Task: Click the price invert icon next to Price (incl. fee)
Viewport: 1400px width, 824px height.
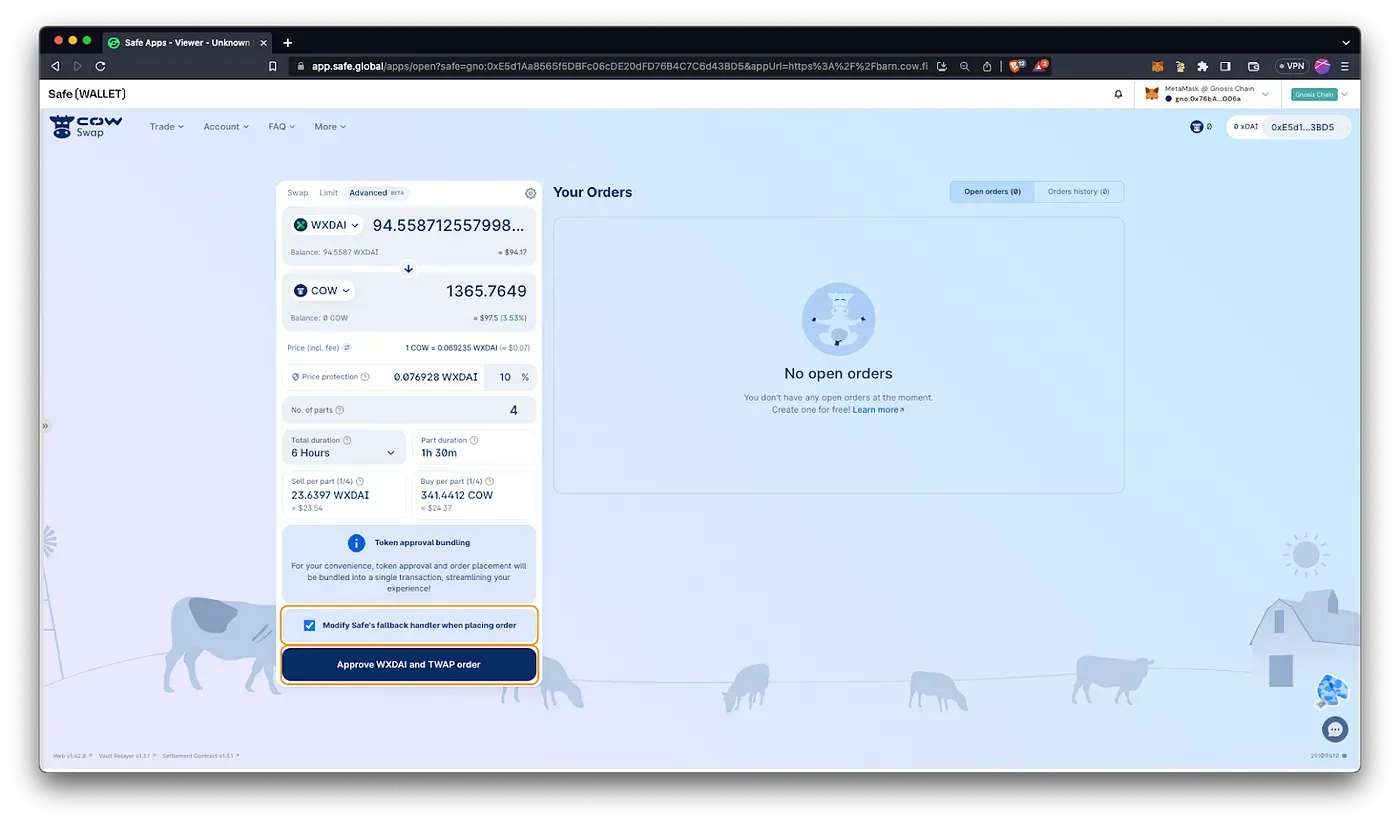Action: click(x=347, y=347)
